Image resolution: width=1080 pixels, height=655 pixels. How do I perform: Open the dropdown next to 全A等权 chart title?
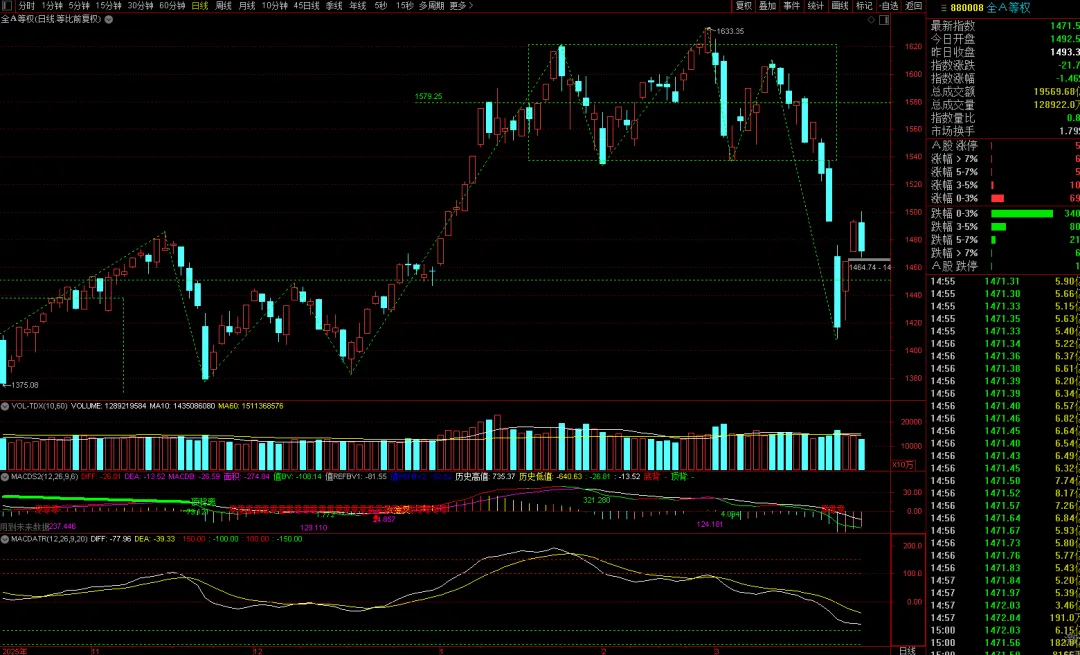click(109, 20)
